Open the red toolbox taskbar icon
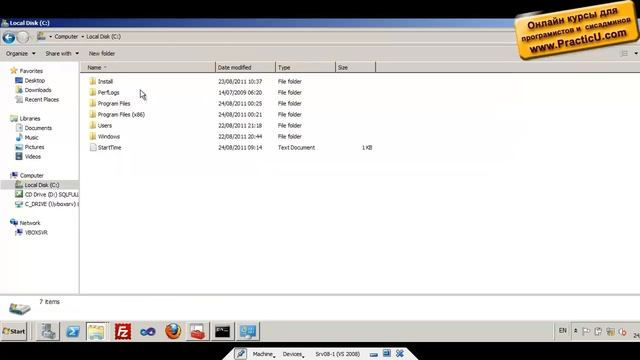 pyautogui.click(x=198, y=331)
